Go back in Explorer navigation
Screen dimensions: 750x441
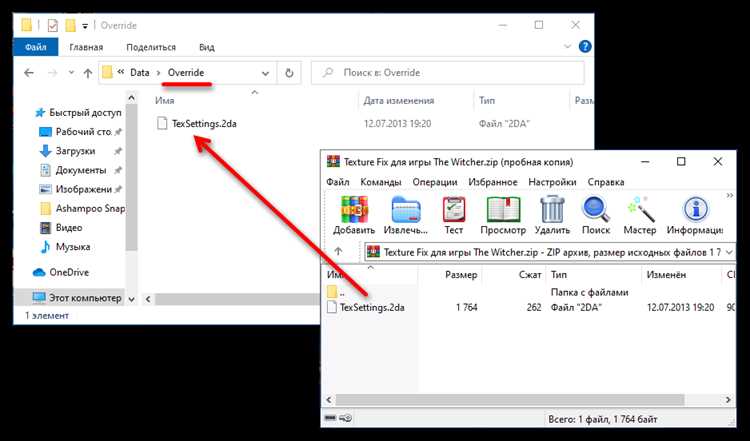[29, 73]
